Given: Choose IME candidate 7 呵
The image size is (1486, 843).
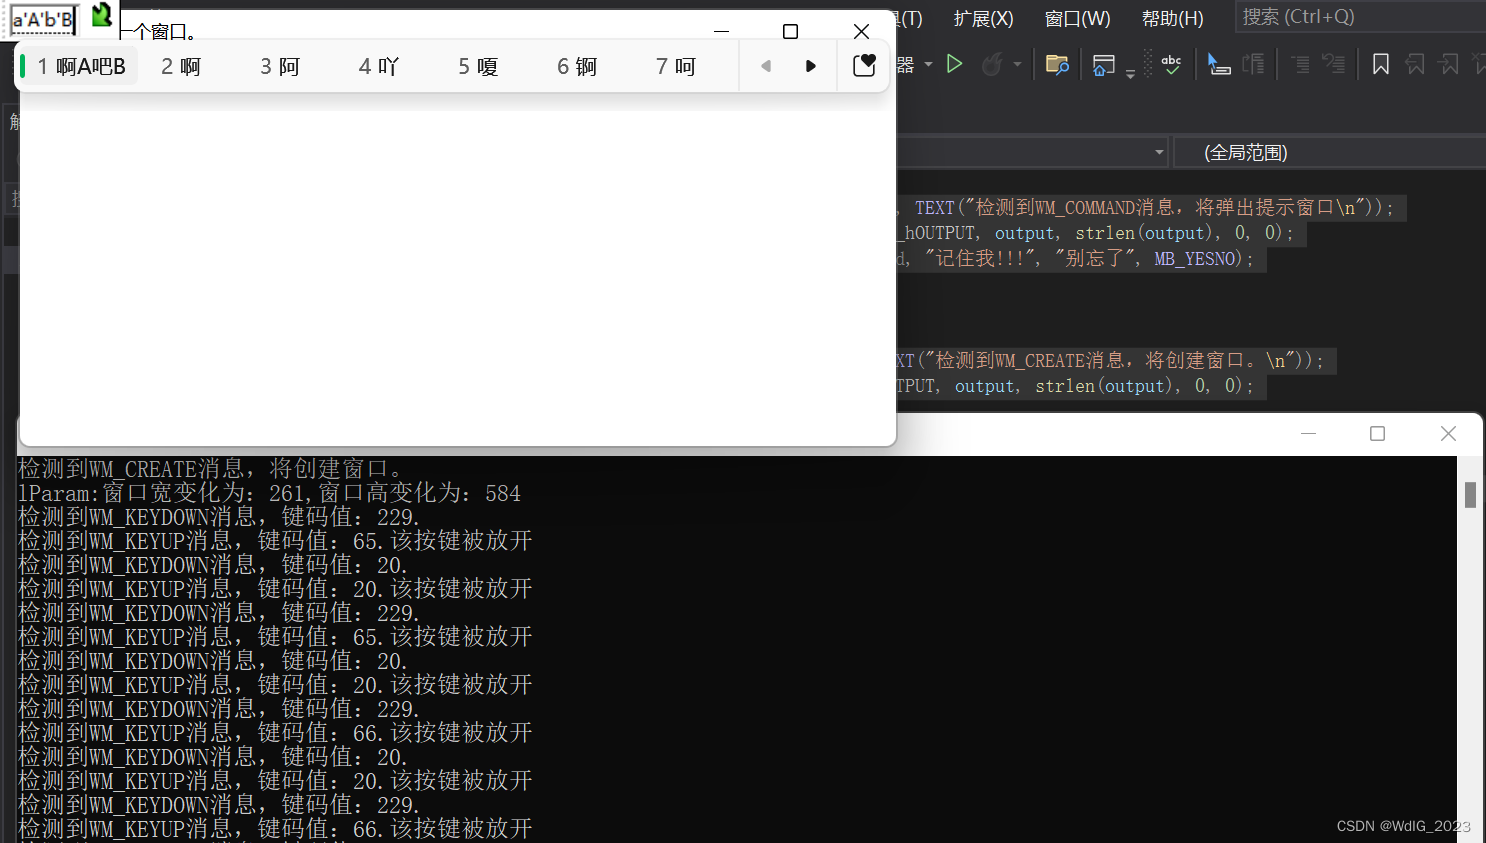Looking at the screenshot, I should coord(676,66).
